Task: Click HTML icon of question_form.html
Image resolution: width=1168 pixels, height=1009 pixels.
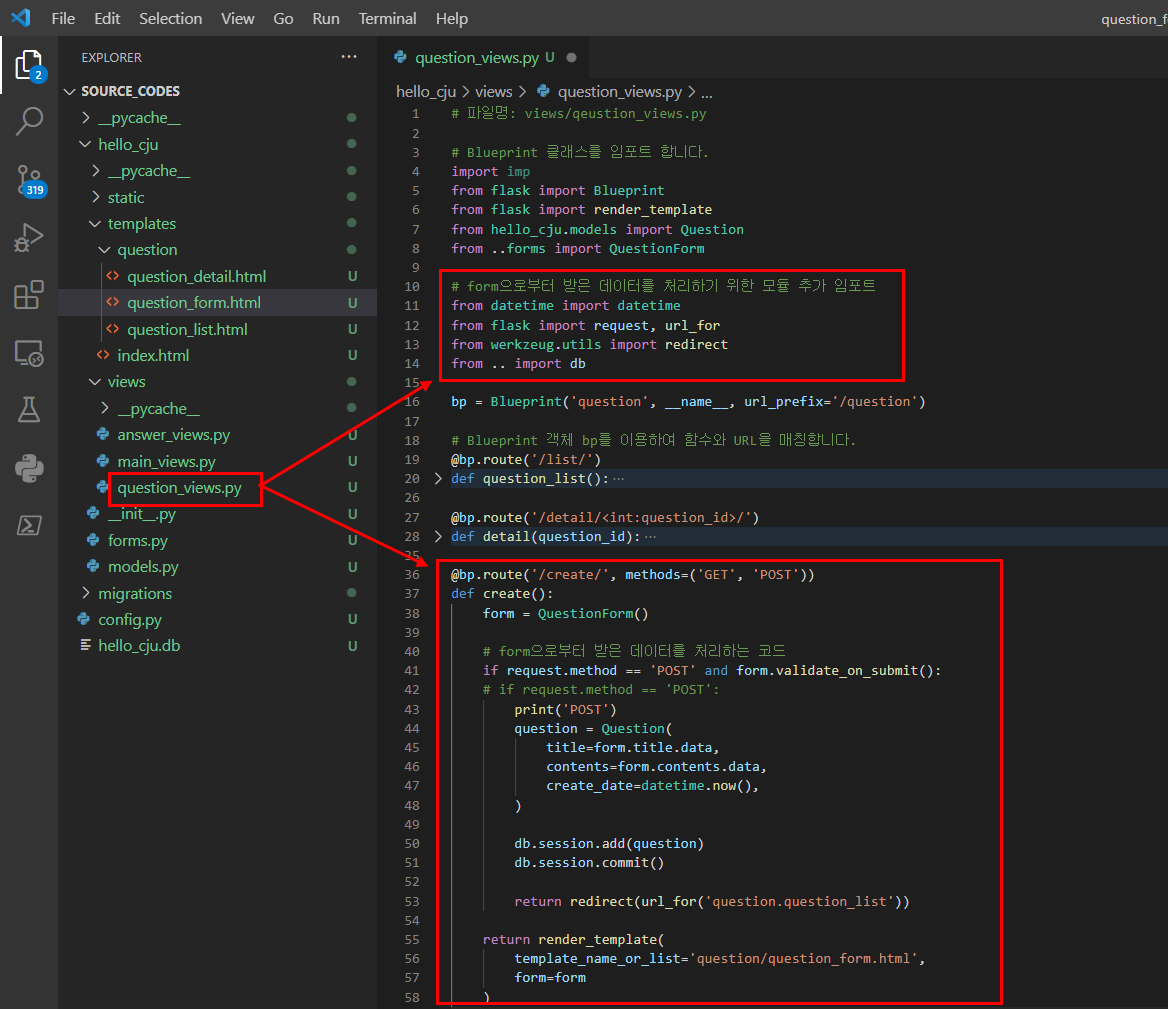Action: (x=112, y=302)
